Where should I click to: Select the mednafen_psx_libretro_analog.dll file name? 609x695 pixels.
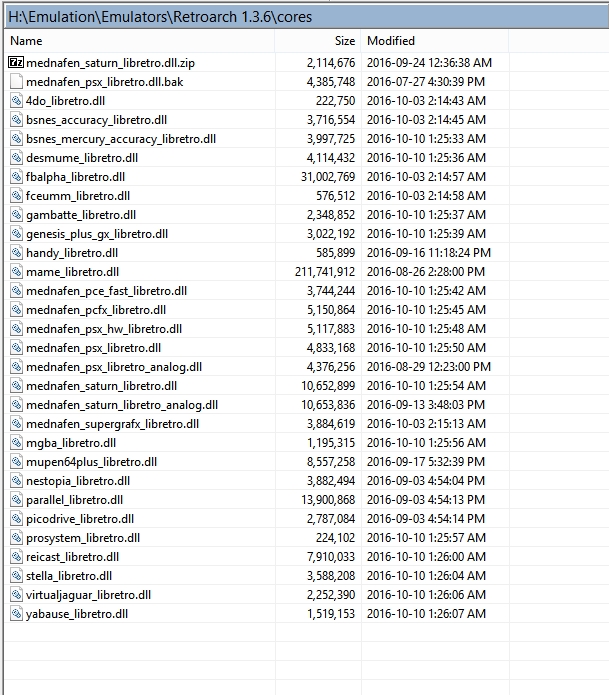114,367
